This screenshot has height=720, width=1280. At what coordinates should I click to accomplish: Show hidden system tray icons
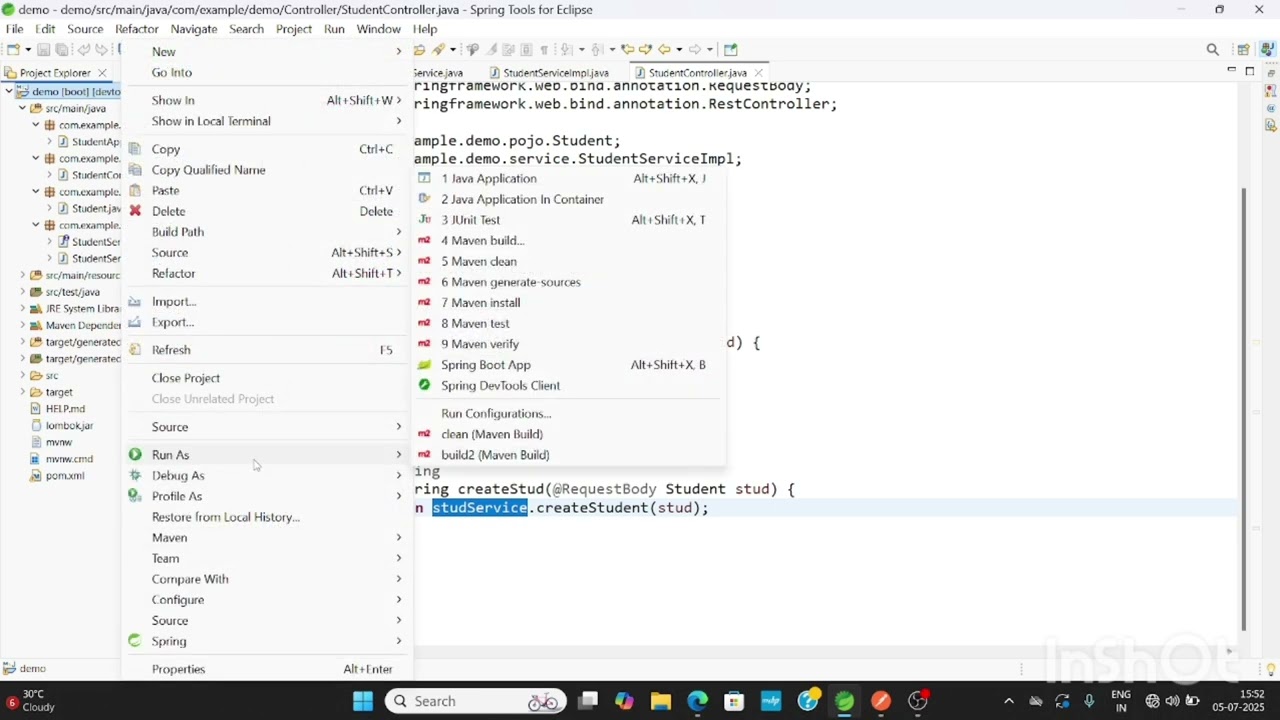pos(1008,701)
